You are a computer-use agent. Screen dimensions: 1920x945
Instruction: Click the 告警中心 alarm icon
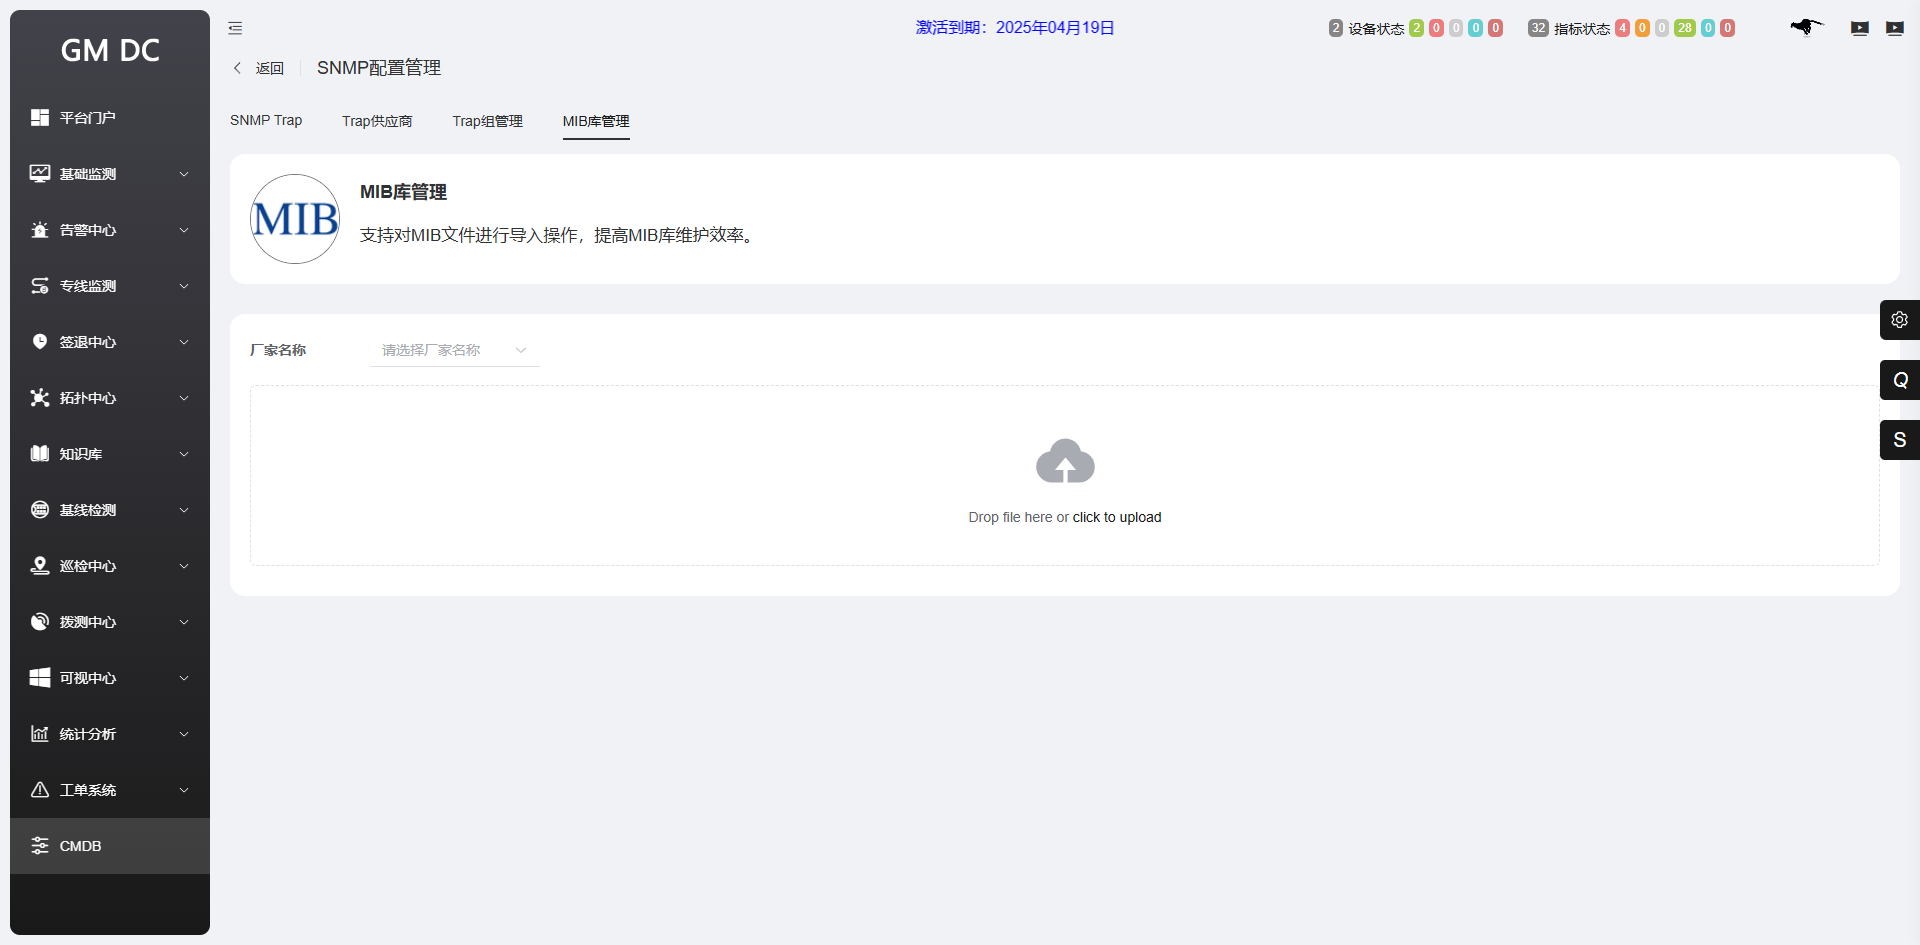[x=40, y=230]
